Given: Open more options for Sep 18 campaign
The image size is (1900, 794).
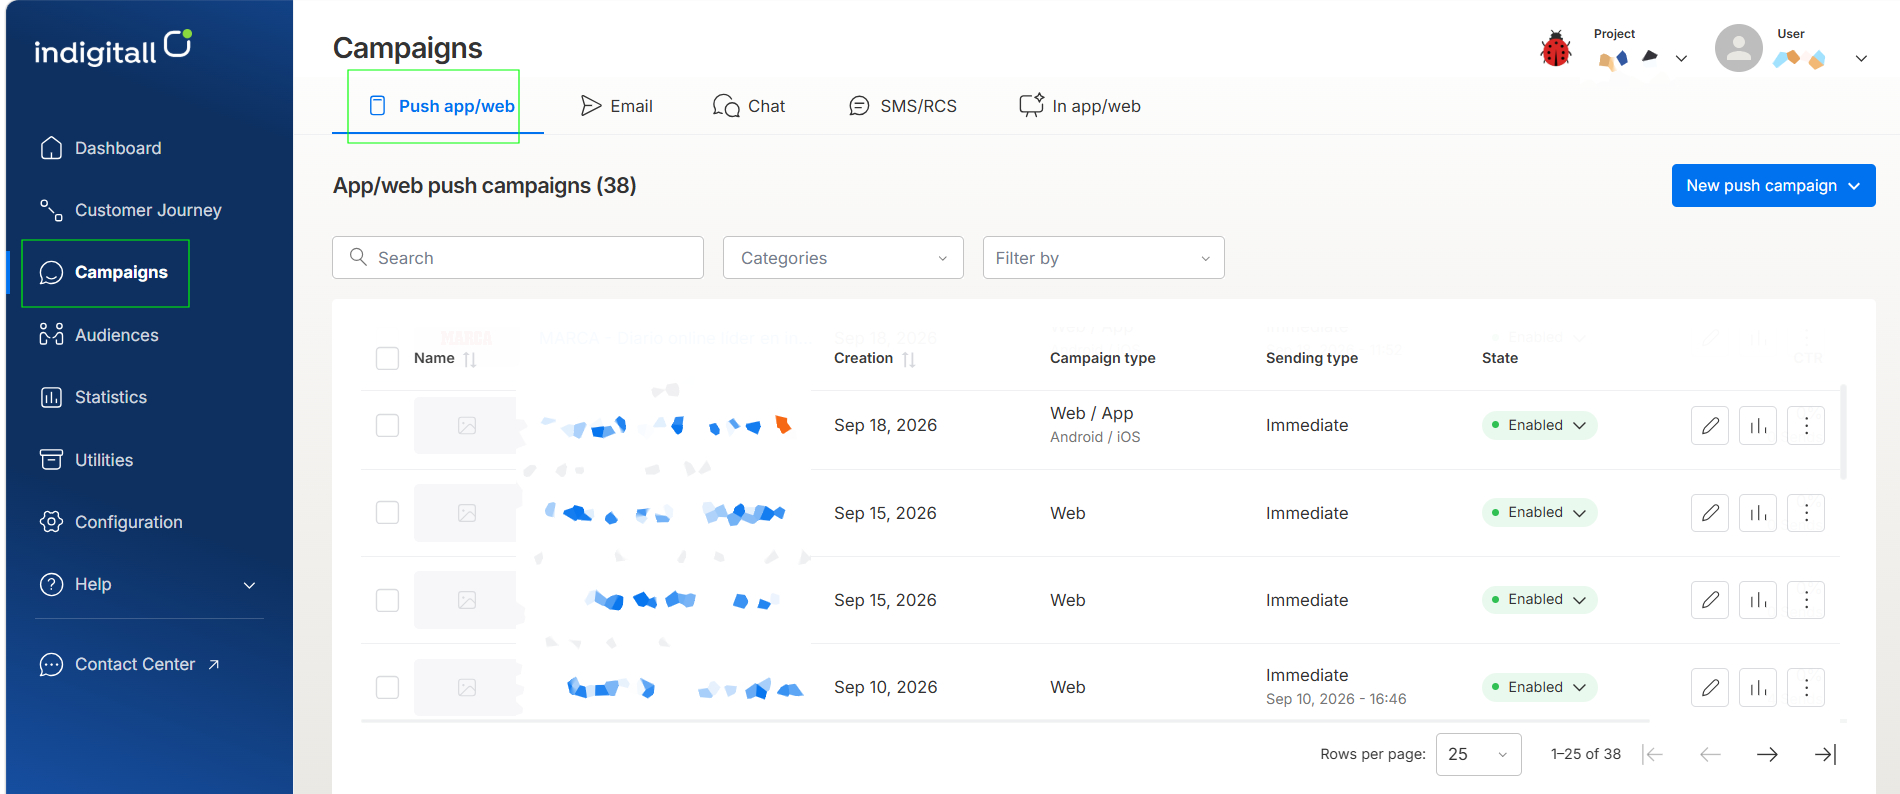Looking at the screenshot, I should point(1806,426).
